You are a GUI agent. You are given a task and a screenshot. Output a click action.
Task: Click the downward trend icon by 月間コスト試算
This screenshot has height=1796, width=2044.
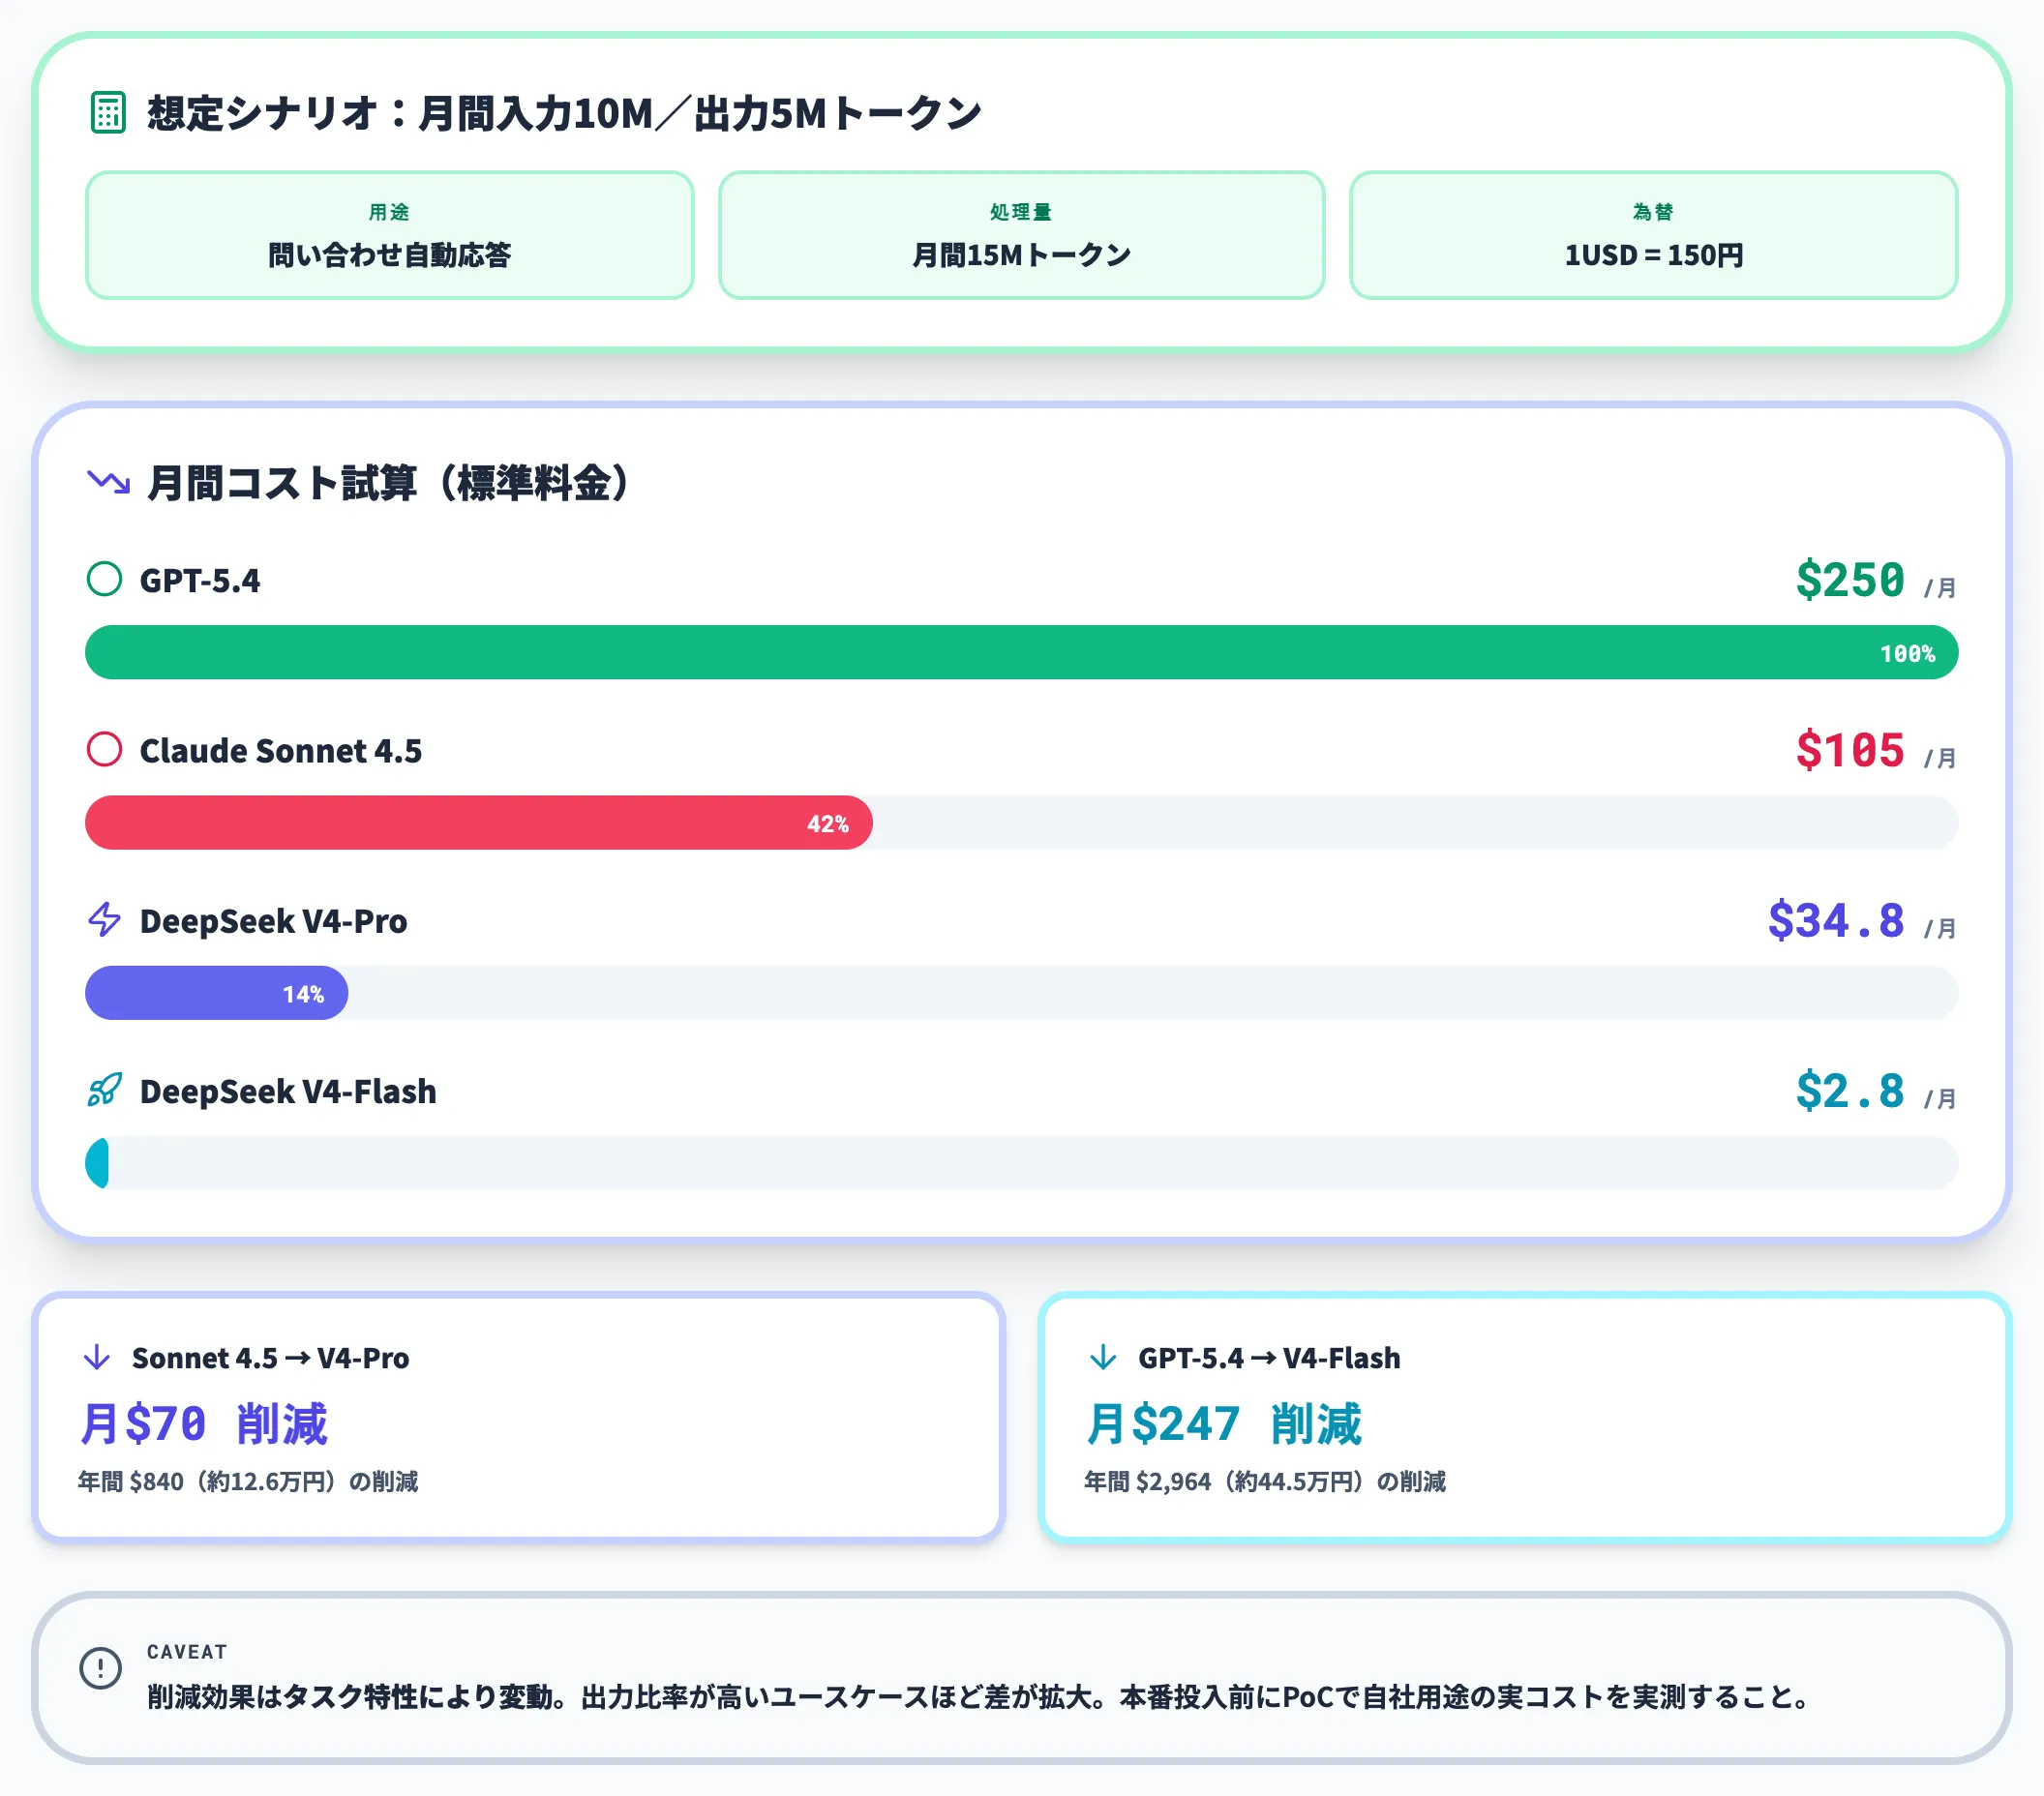coord(108,482)
